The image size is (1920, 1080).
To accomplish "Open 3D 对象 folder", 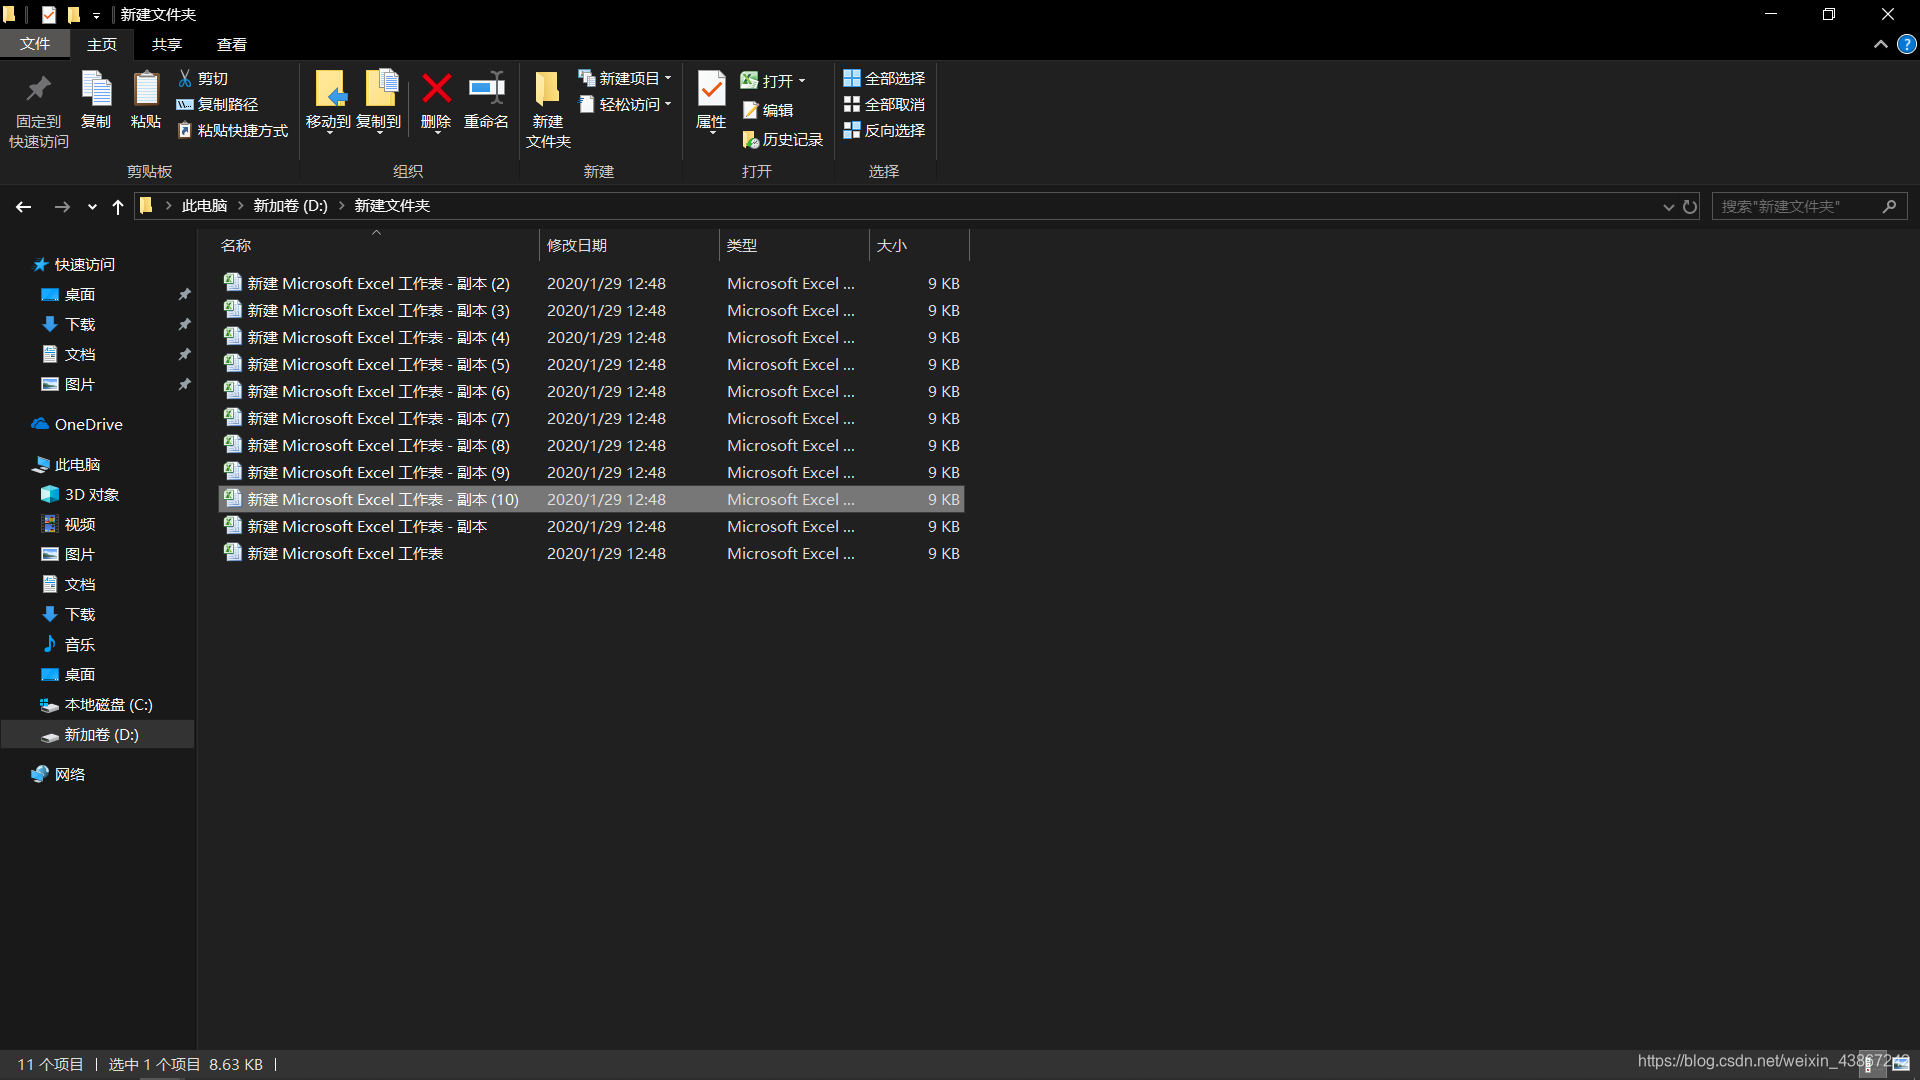I will 91,494.
